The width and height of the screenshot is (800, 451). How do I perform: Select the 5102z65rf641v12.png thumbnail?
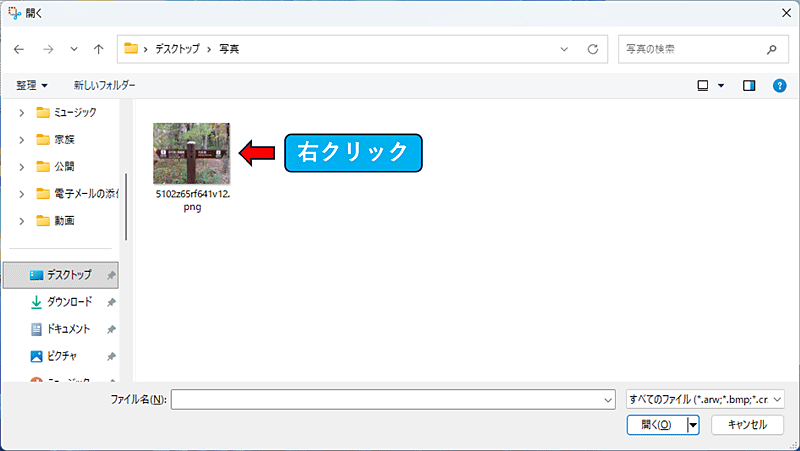[x=191, y=153]
